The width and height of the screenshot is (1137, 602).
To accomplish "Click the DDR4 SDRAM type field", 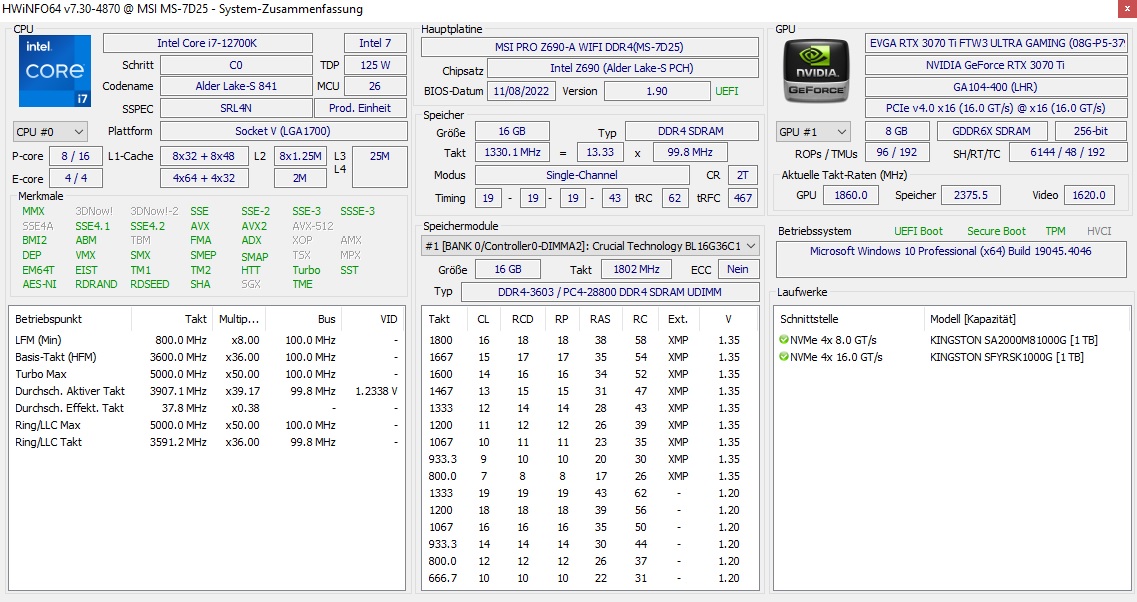I will click(691, 131).
